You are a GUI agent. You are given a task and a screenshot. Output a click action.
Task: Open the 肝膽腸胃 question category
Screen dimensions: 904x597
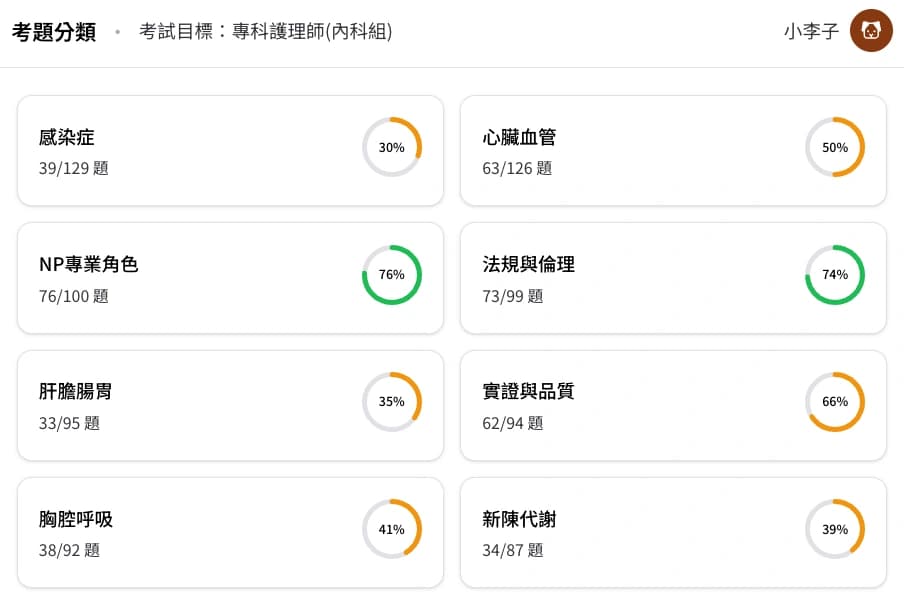click(x=200, y=405)
